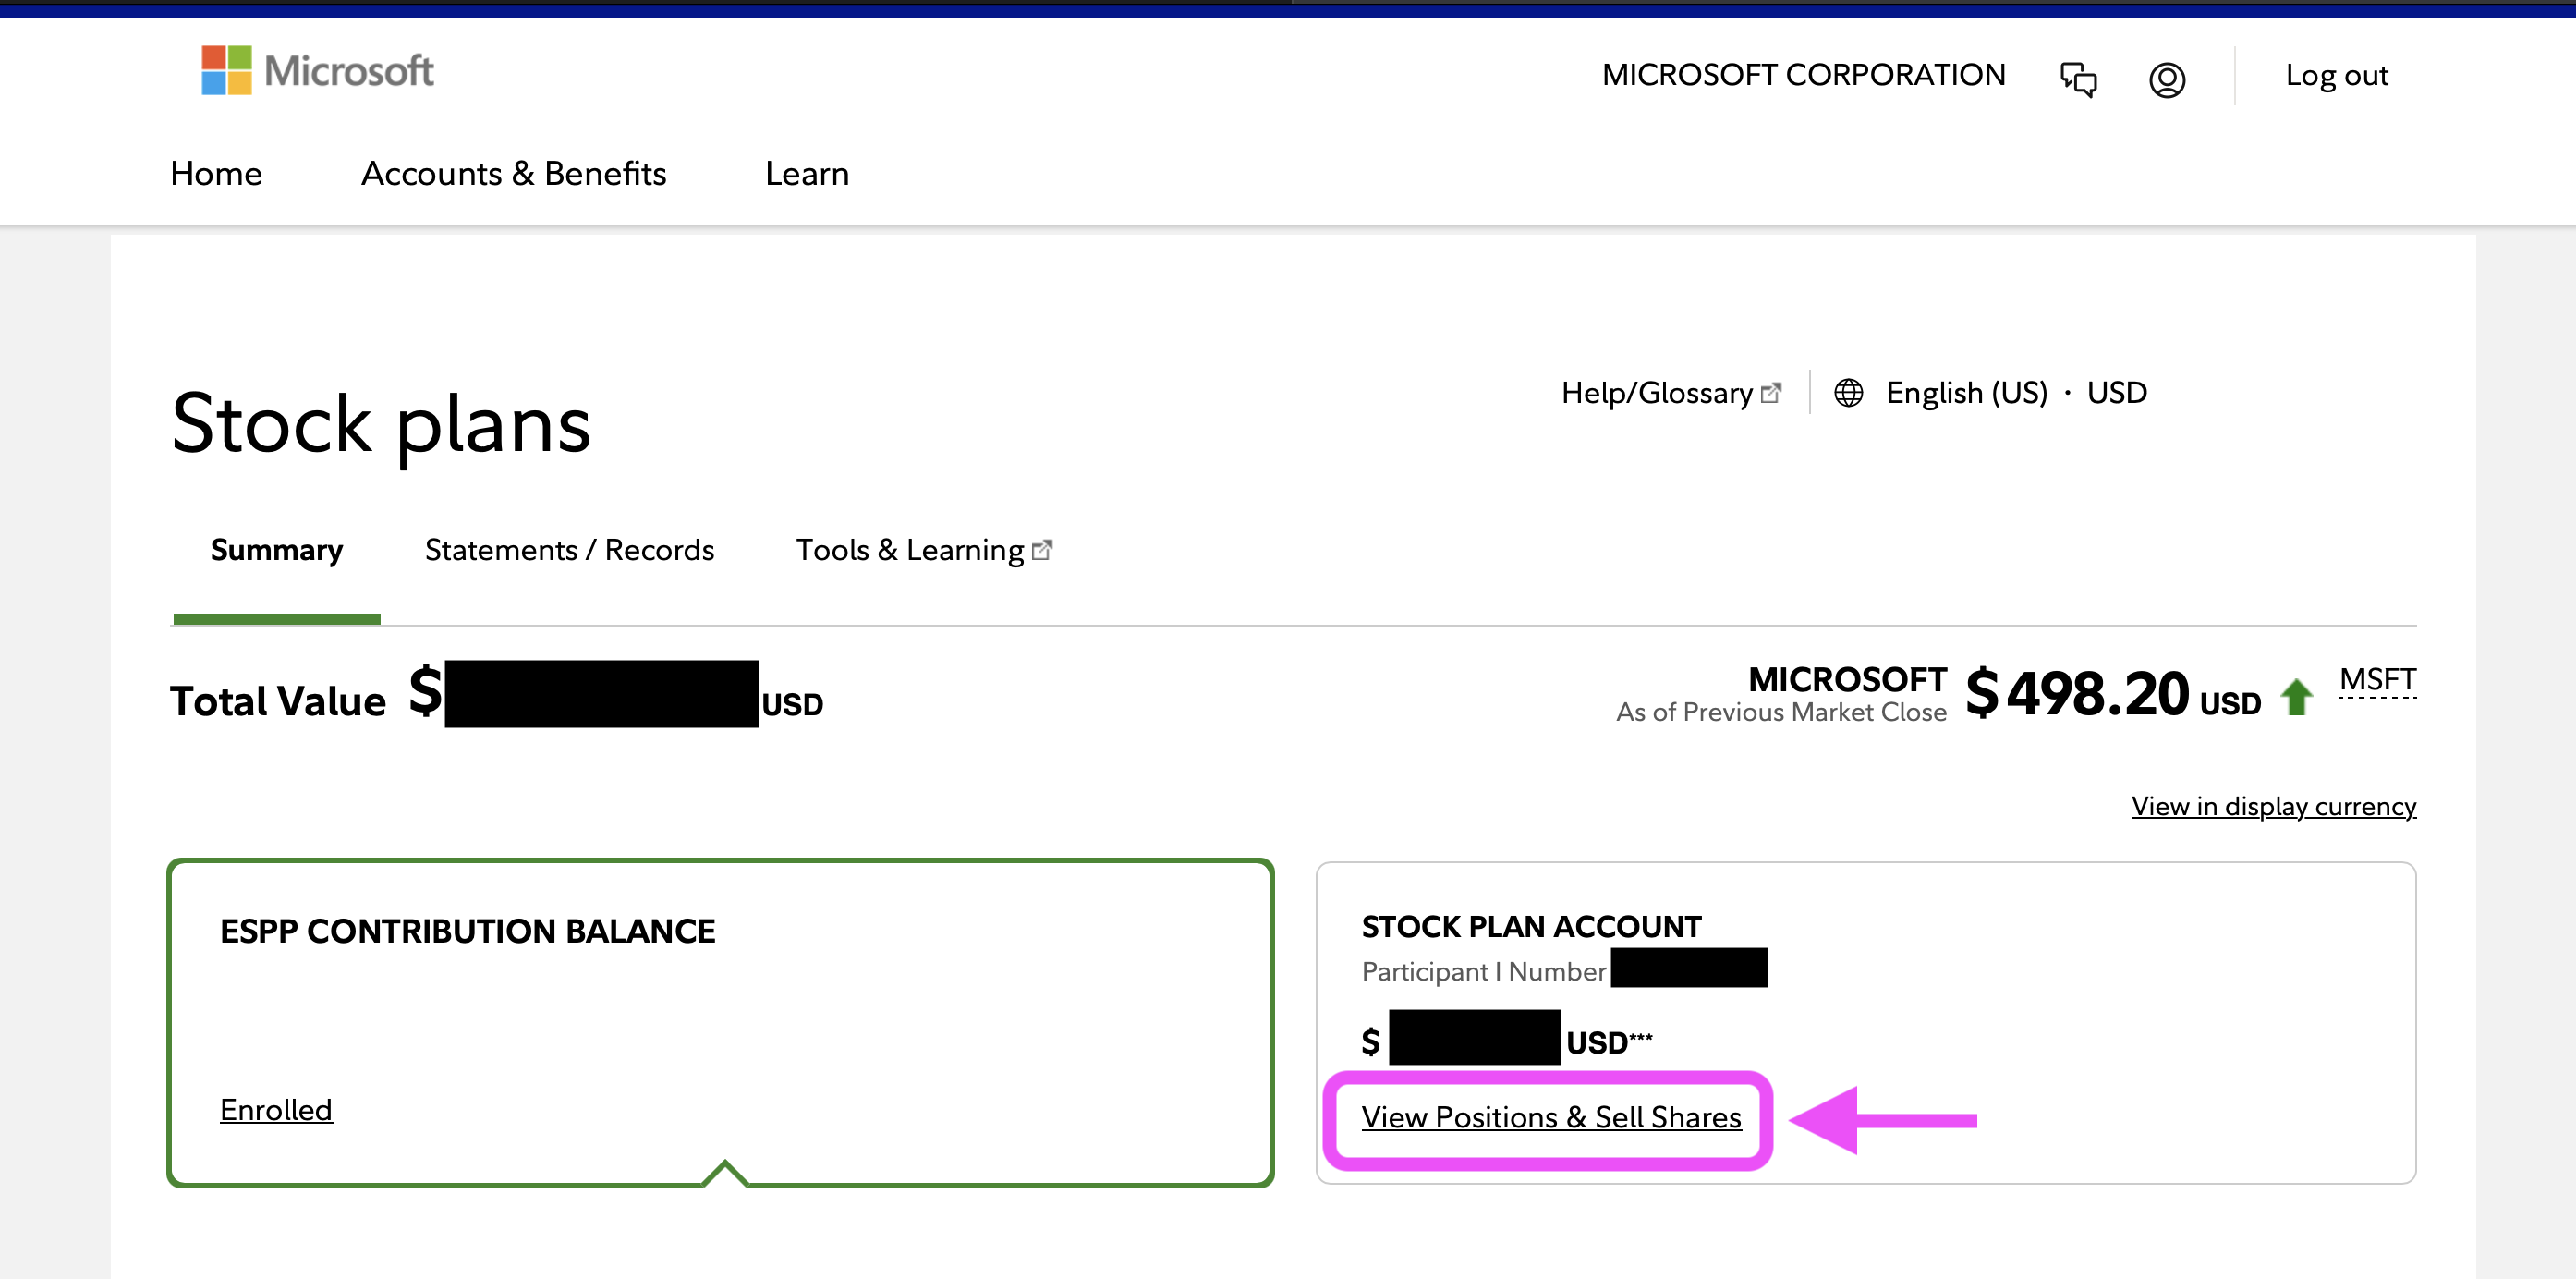Click the Enrolled link
Viewport: 2576px width, 1279px height.
(276, 1110)
